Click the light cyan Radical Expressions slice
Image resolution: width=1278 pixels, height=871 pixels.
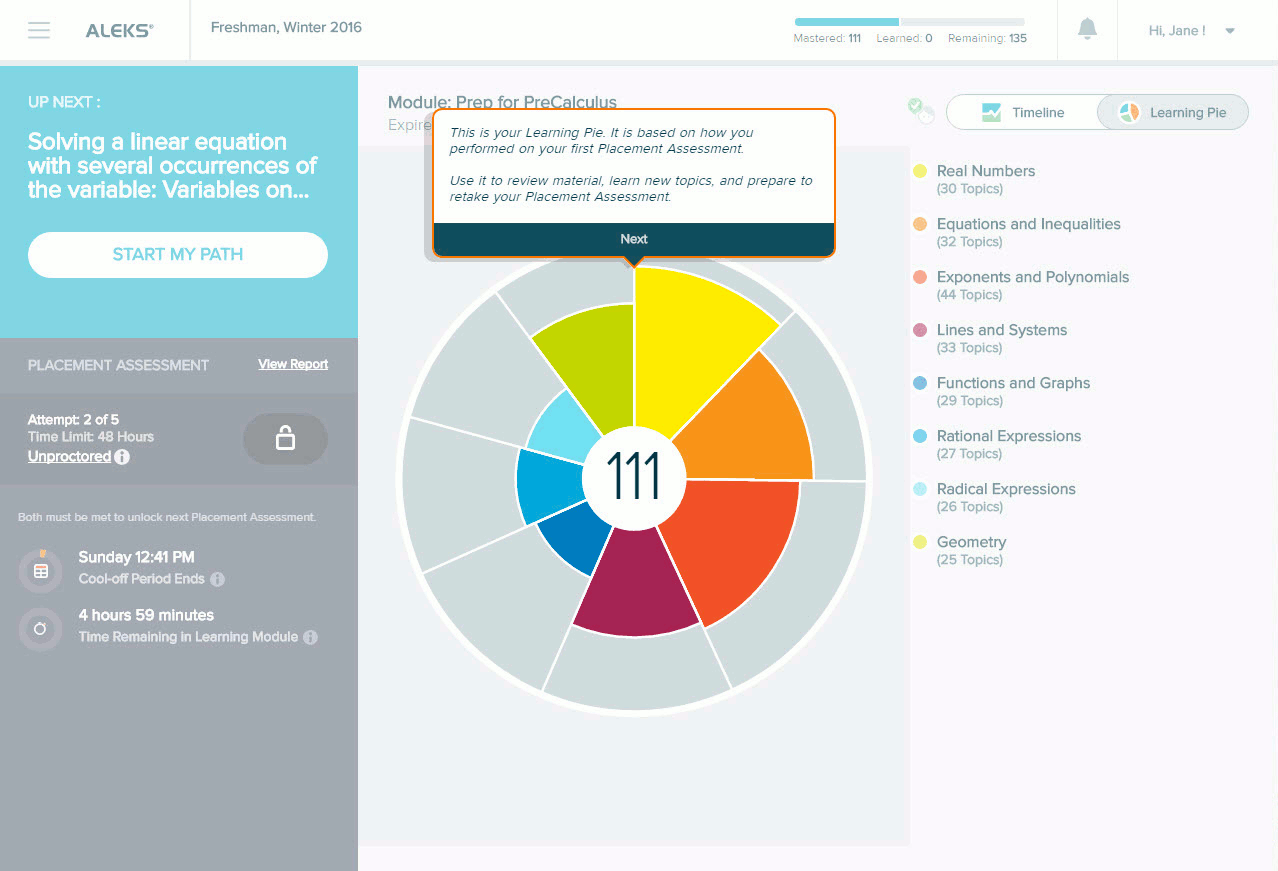click(x=566, y=426)
